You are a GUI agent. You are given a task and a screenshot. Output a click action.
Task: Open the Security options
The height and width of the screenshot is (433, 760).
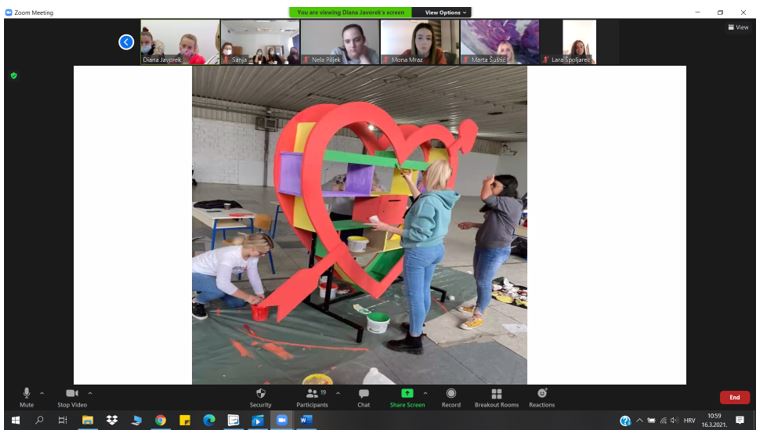(x=260, y=395)
